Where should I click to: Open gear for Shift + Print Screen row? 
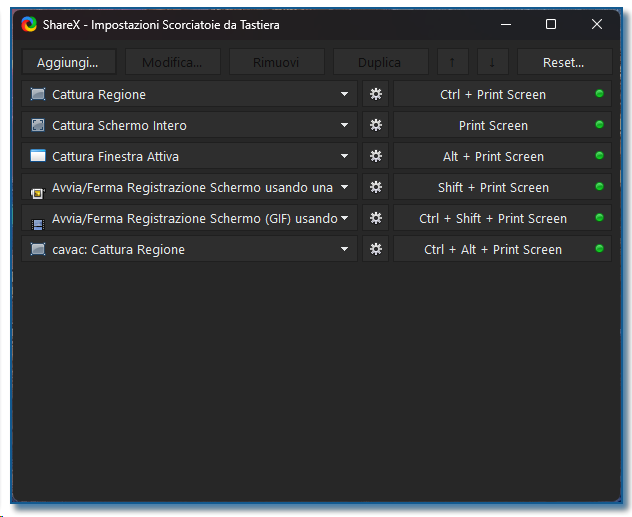pyautogui.click(x=375, y=187)
